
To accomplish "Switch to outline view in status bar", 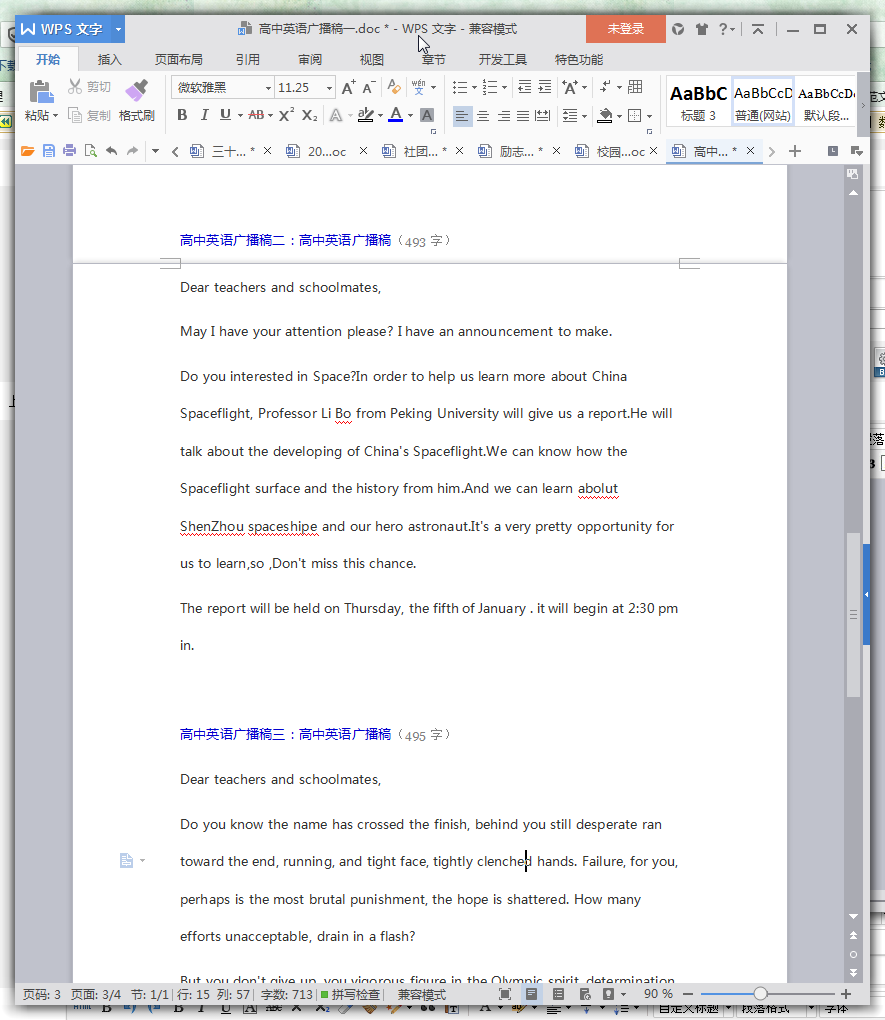I will 558,994.
